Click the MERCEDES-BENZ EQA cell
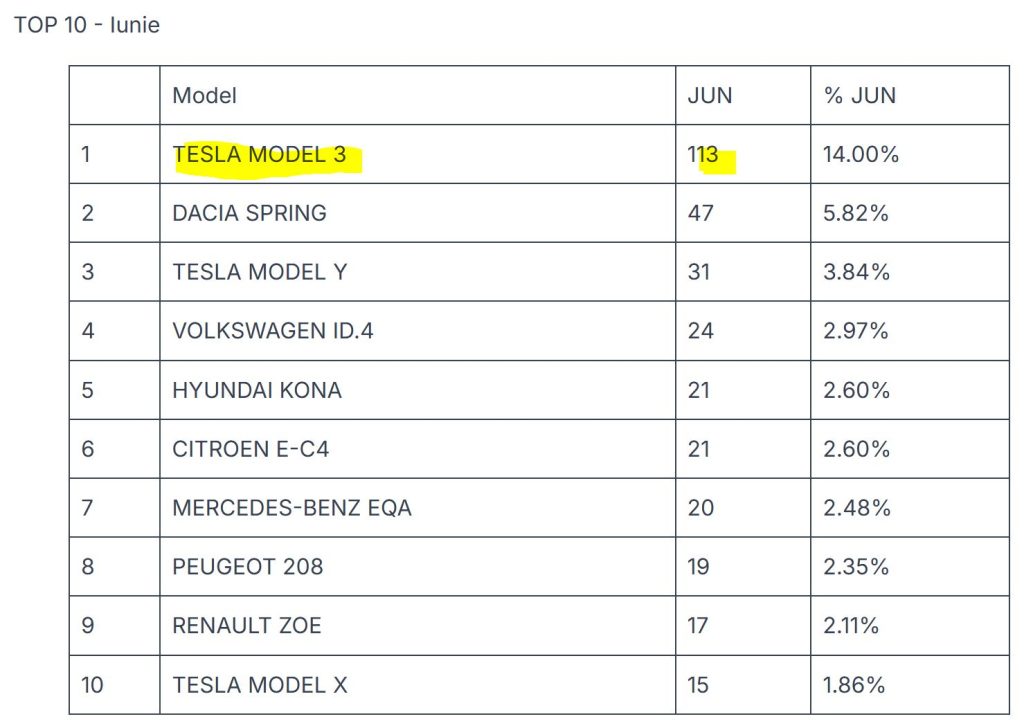This screenshot has width=1024, height=728. click(x=291, y=508)
